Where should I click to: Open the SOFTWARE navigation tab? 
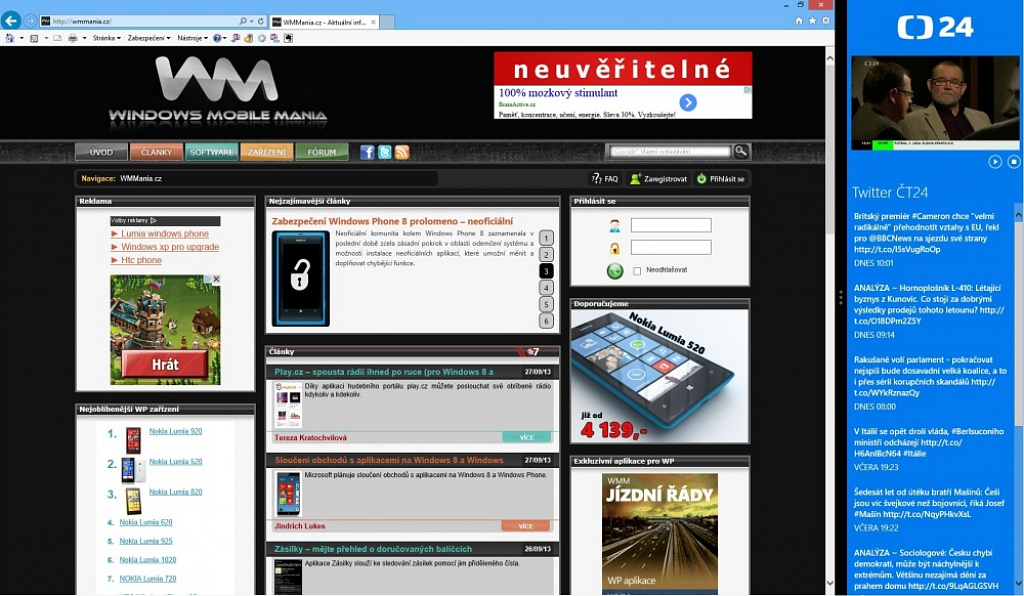tap(212, 152)
